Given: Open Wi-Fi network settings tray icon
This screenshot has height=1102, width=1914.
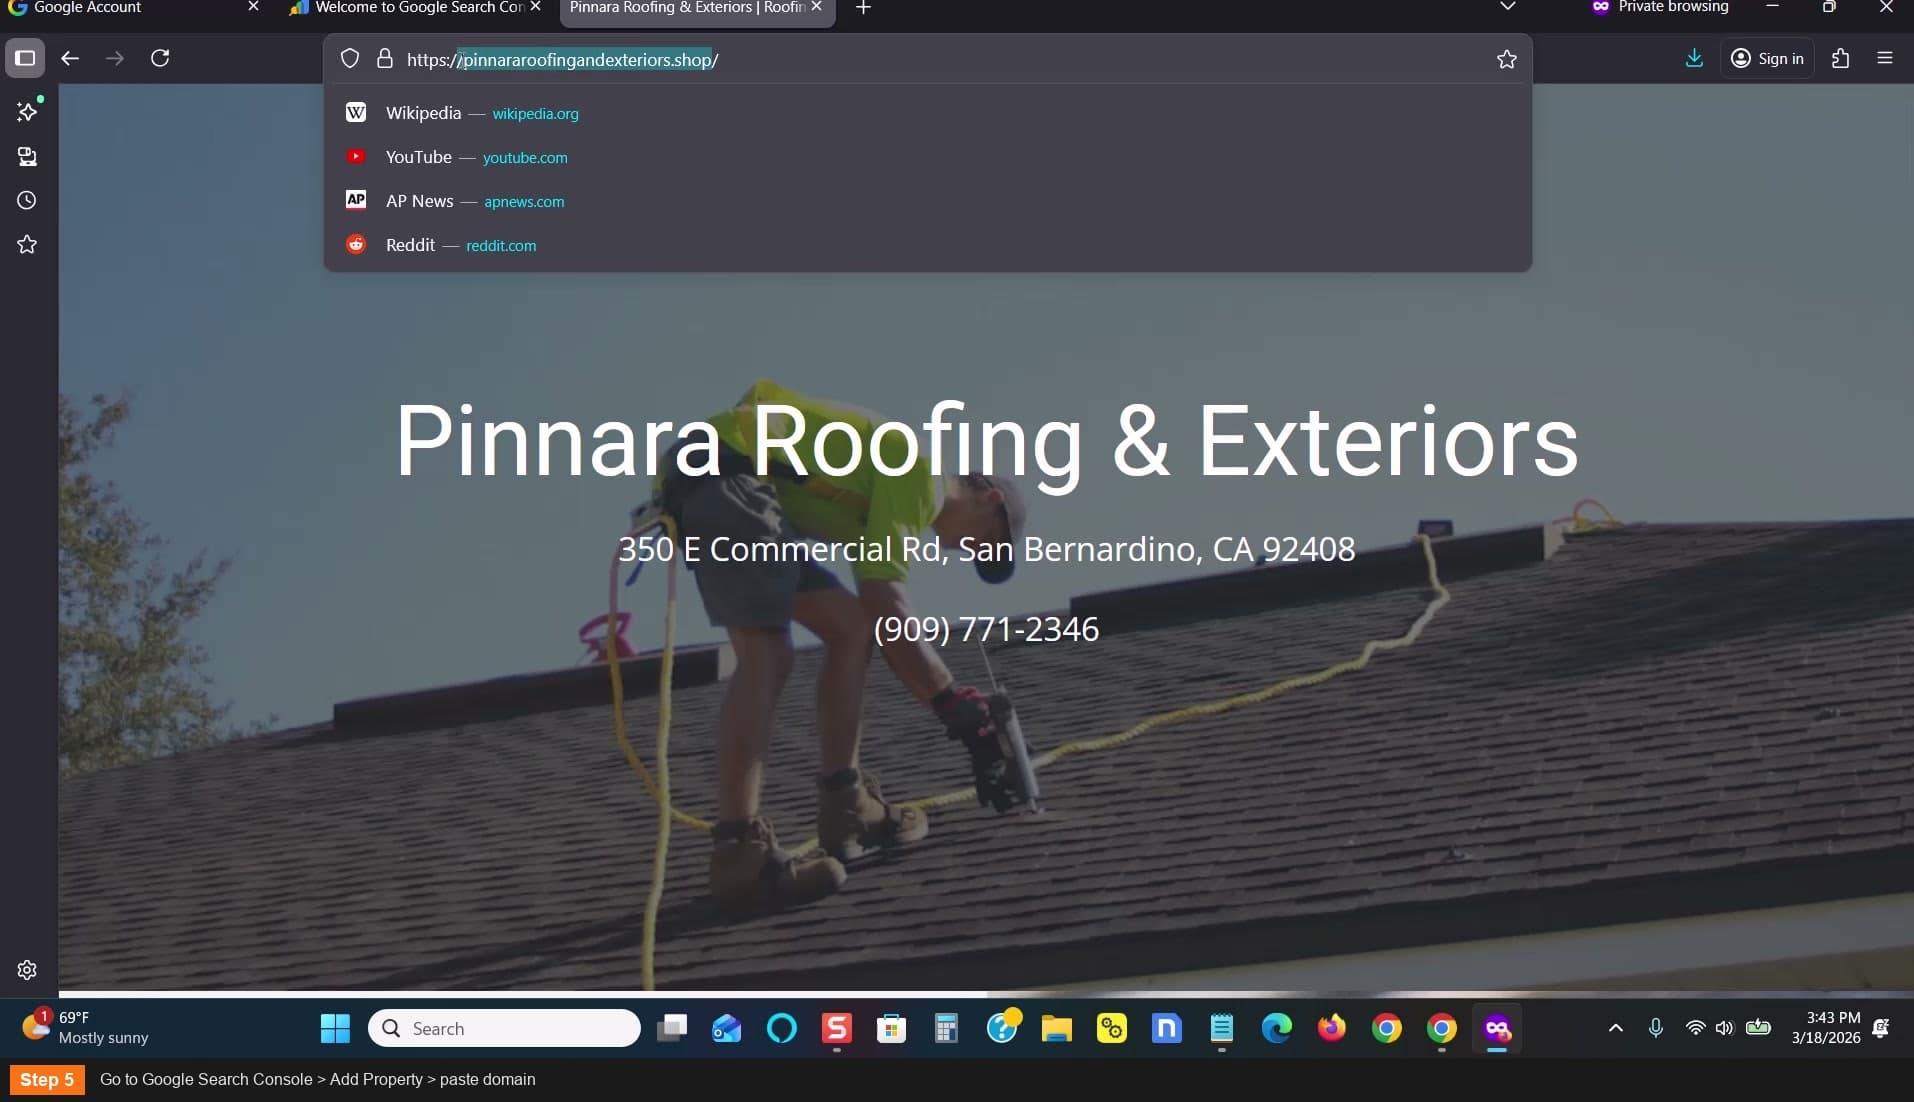Looking at the screenshot, I should [x=1695, y=1028].
